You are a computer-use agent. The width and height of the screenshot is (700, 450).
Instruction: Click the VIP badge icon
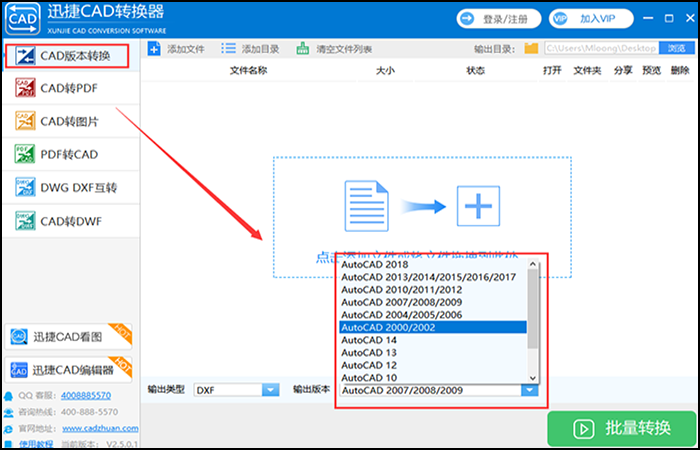[560, 19]
